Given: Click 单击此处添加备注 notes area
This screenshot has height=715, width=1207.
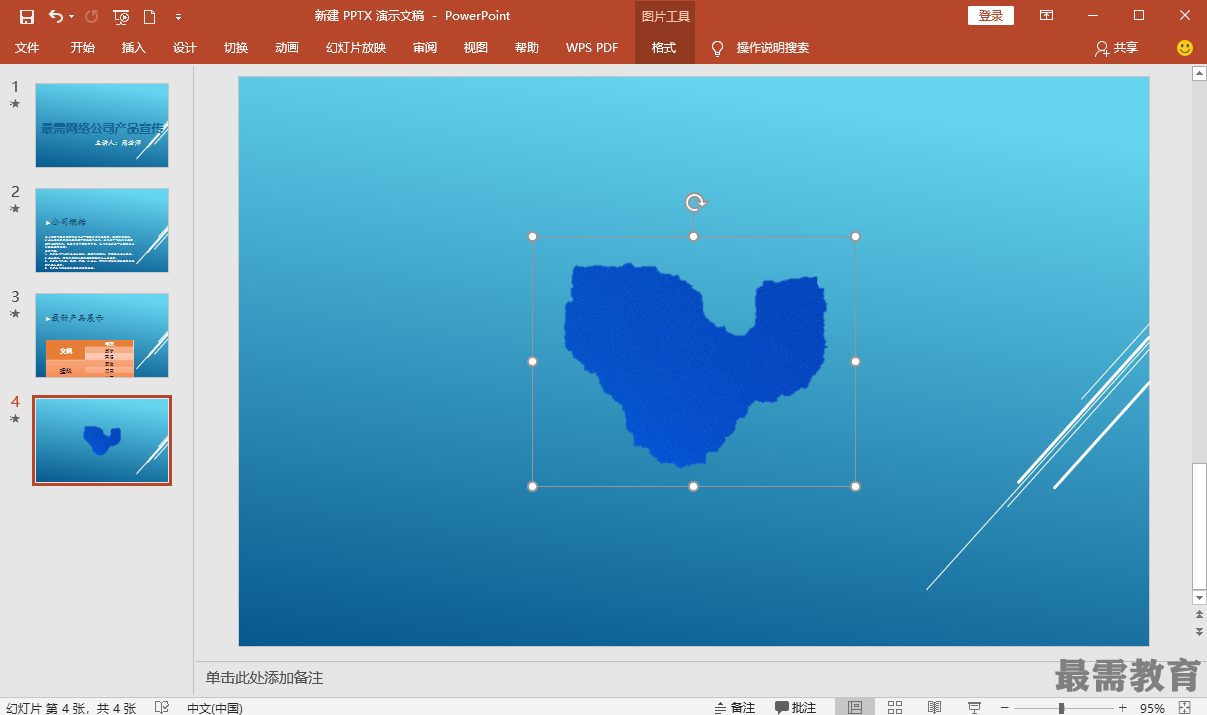Looking at the screenshot, I should (x=264, y=678).
